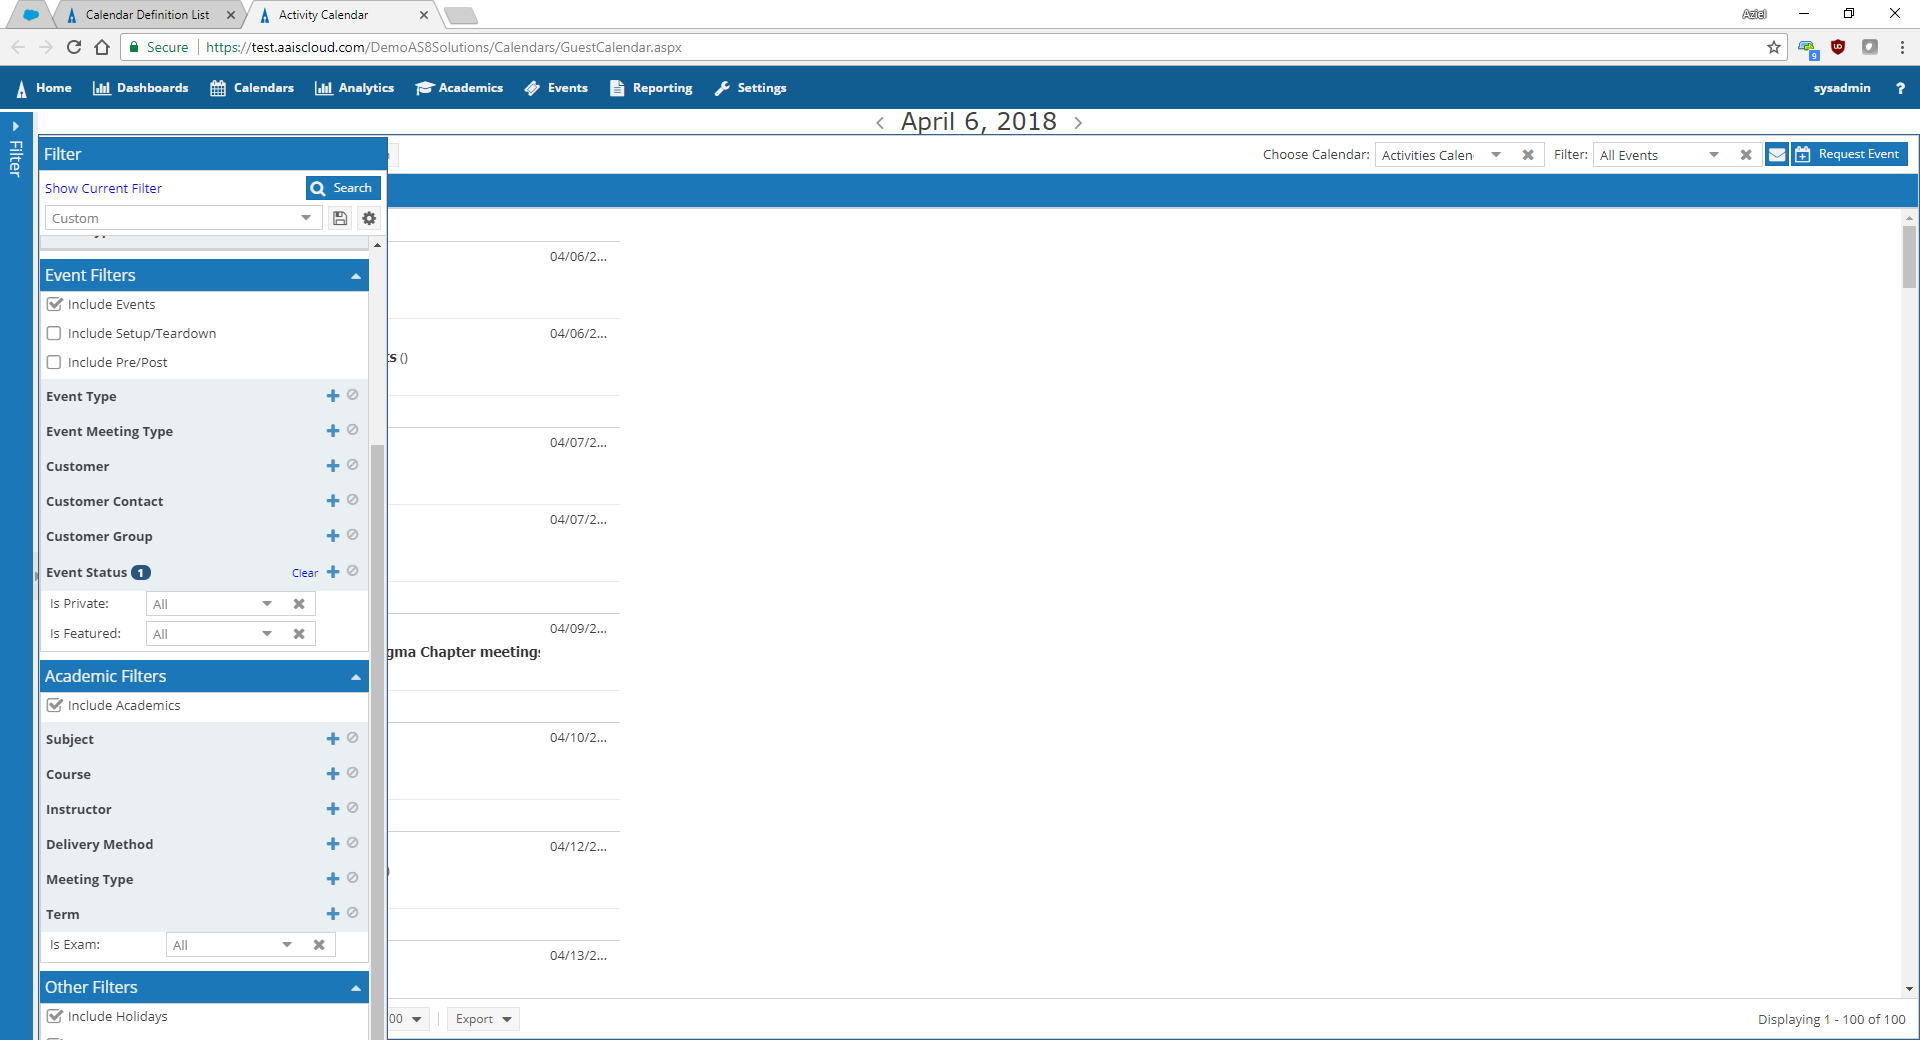Add an Event Status filter
This screenshot has width=1920, height=1040.
point(333,572)
